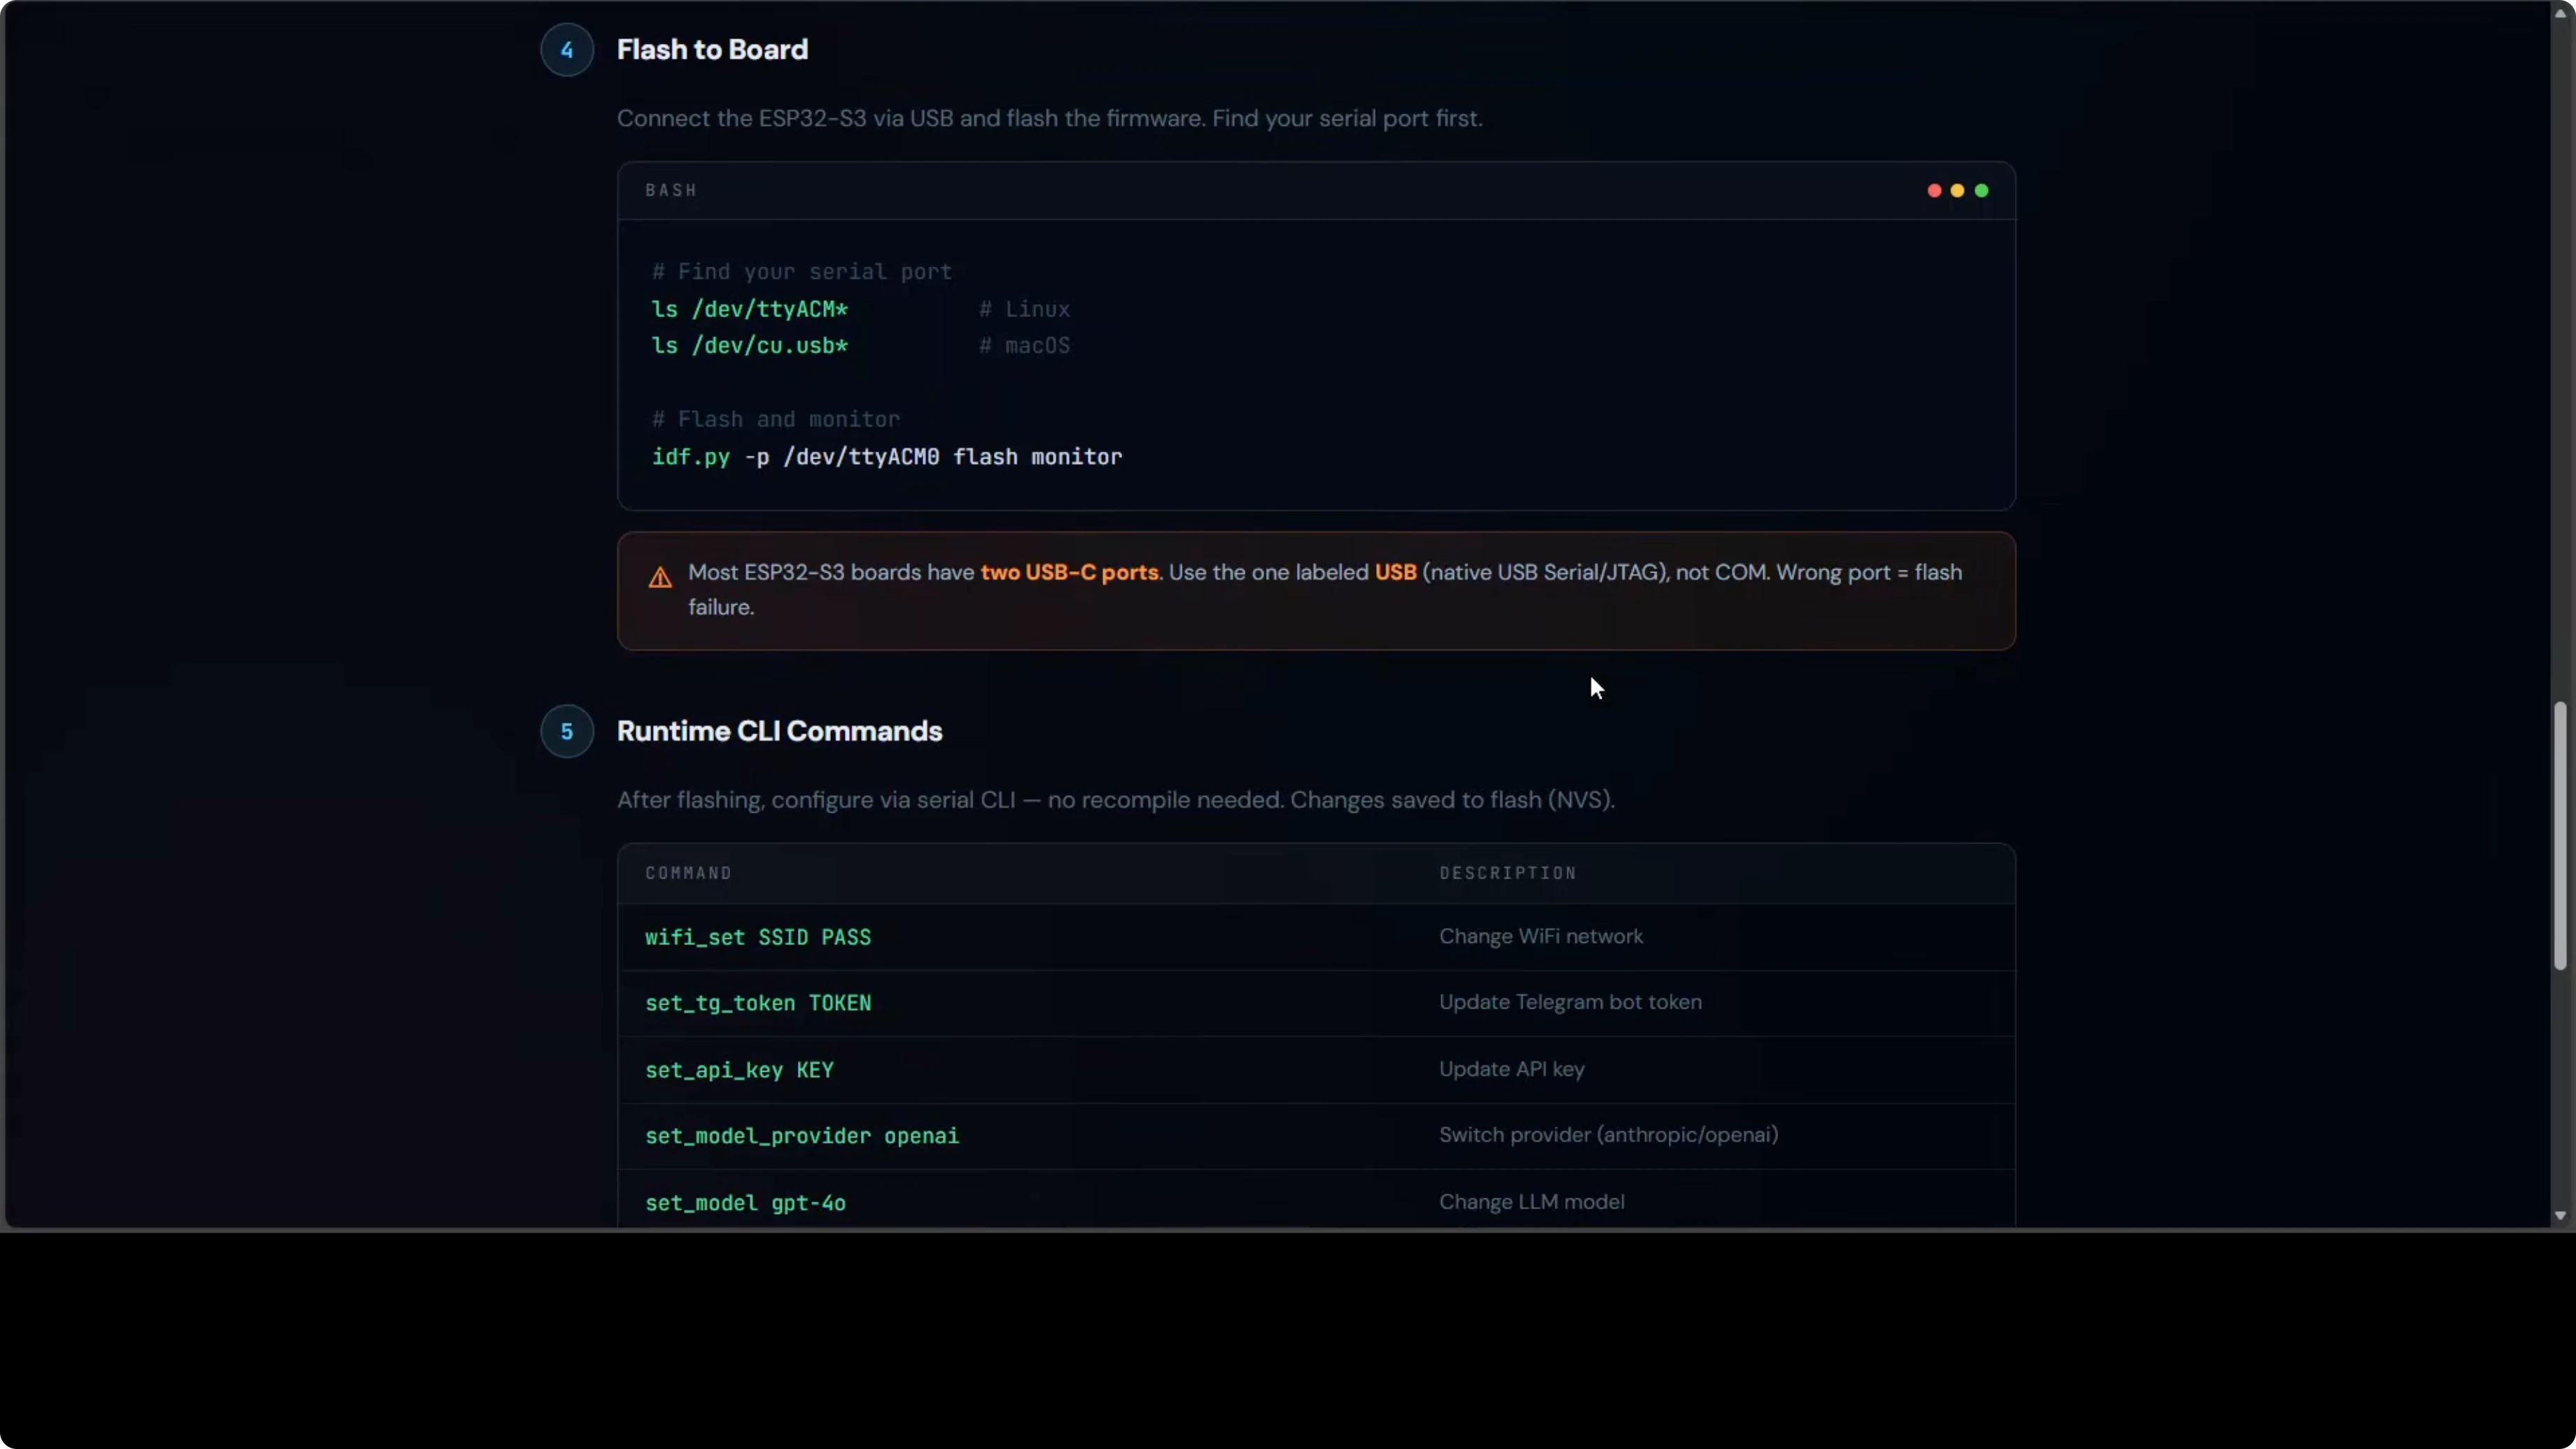Select the set_model gpt-4o table row

745,1203
